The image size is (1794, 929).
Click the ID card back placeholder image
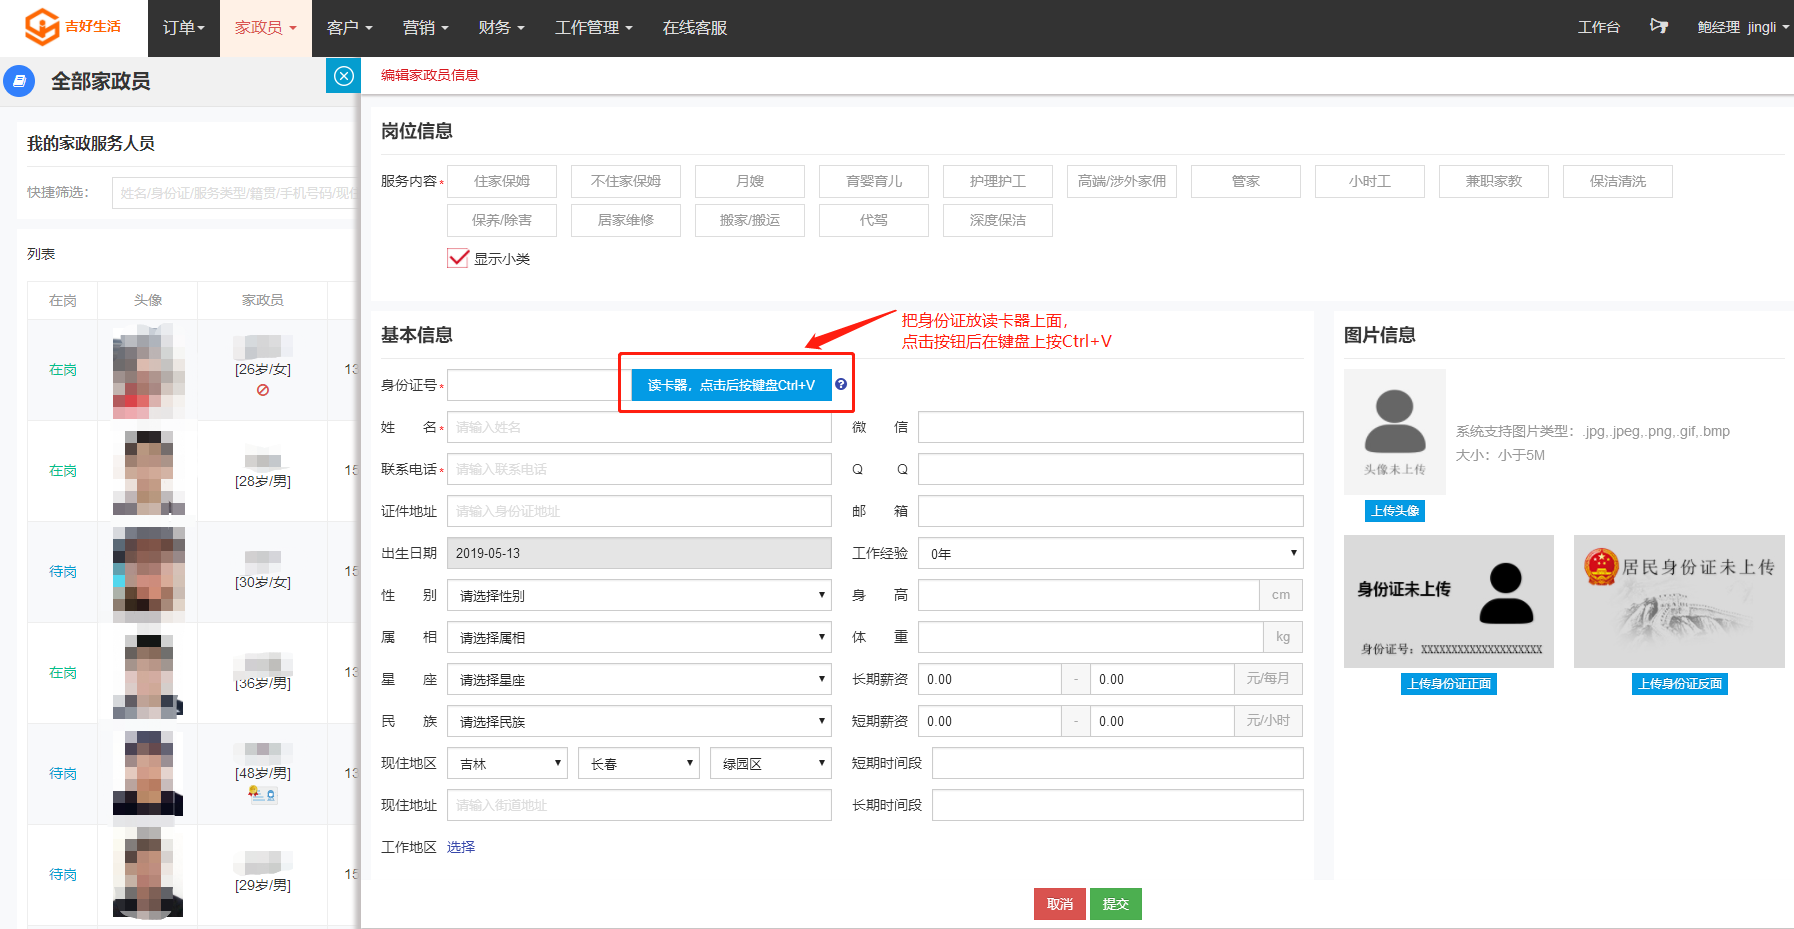tap(1679, 601)
